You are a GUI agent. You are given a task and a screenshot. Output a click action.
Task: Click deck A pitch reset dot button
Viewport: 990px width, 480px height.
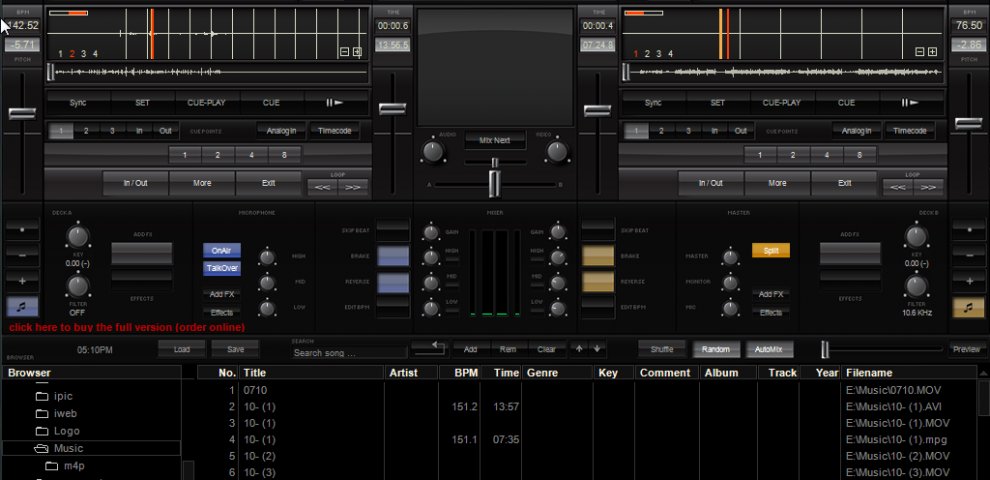click(x=22, y=230)
